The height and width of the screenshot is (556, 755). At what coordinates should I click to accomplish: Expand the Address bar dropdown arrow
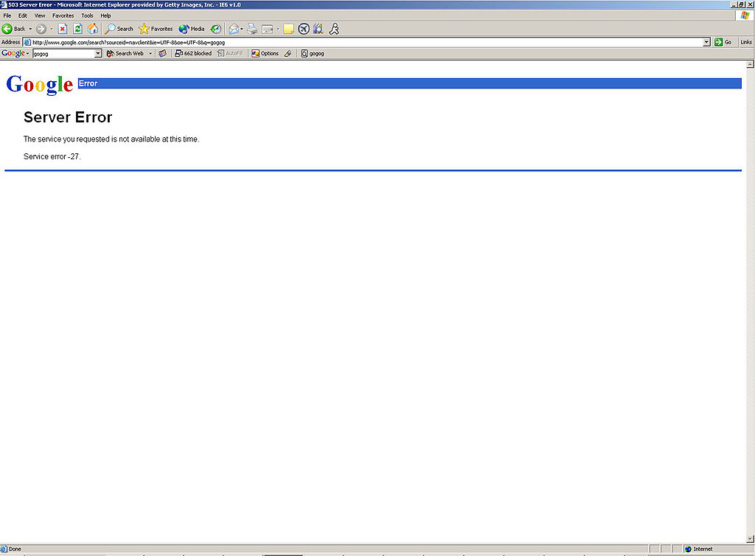706,42
